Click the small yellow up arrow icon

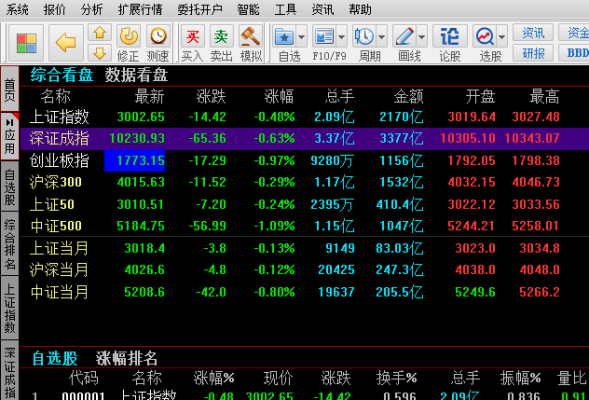tap(100, 33)
